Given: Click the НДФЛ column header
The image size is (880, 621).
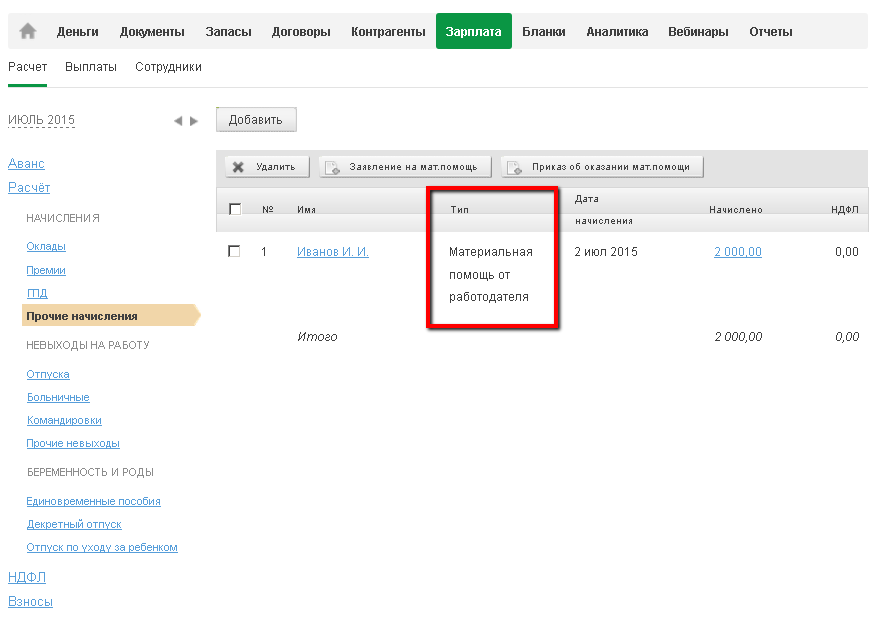Looking at the screenshot, I should 845,209.
